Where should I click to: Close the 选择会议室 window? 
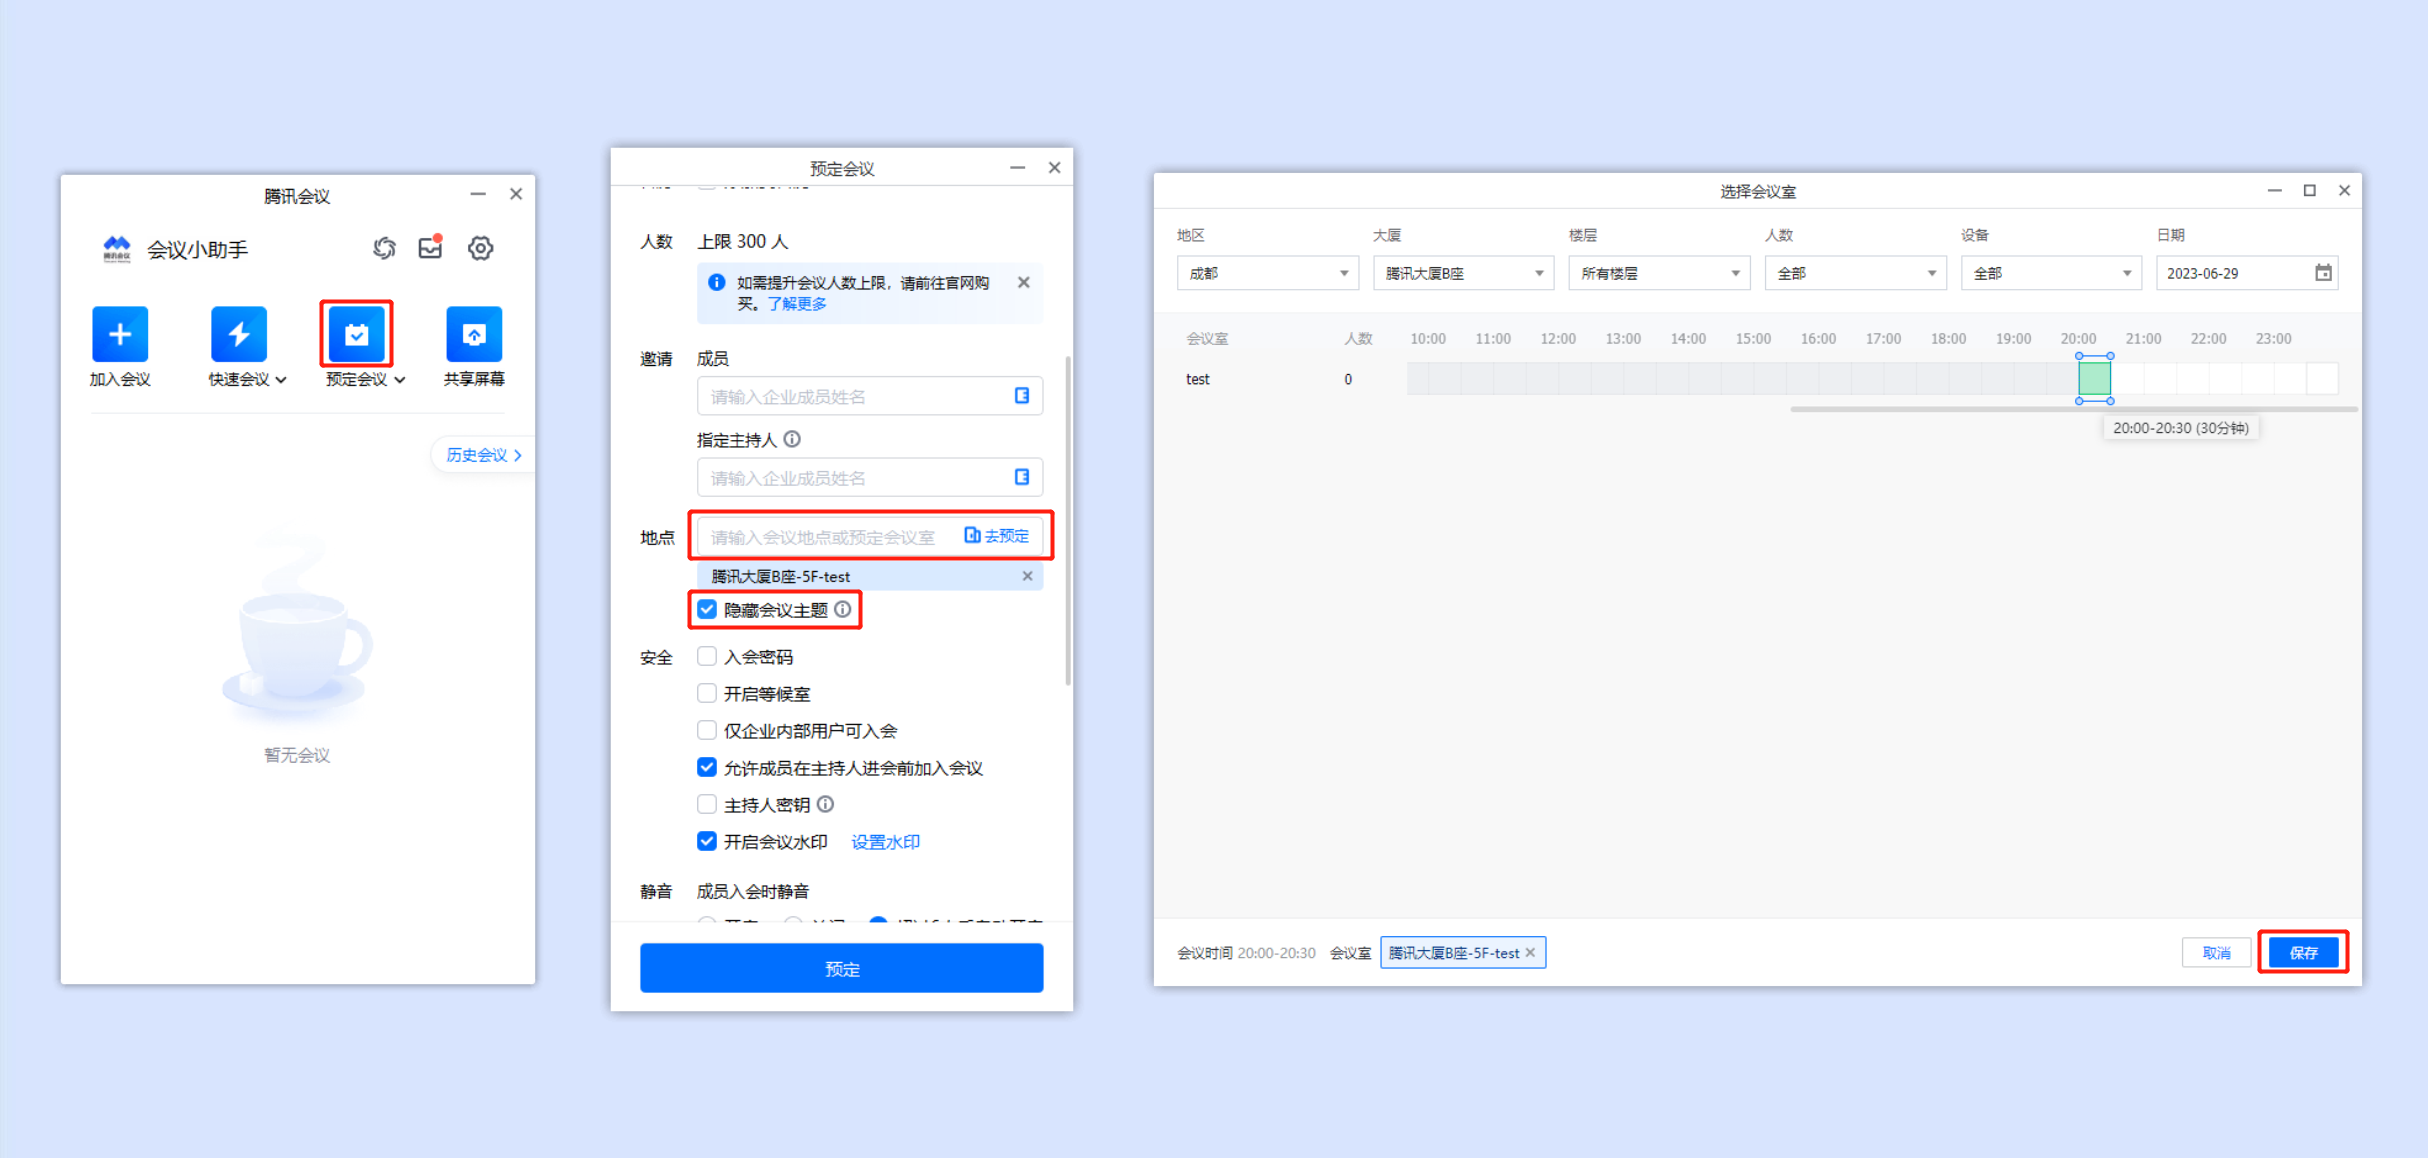2344,190
